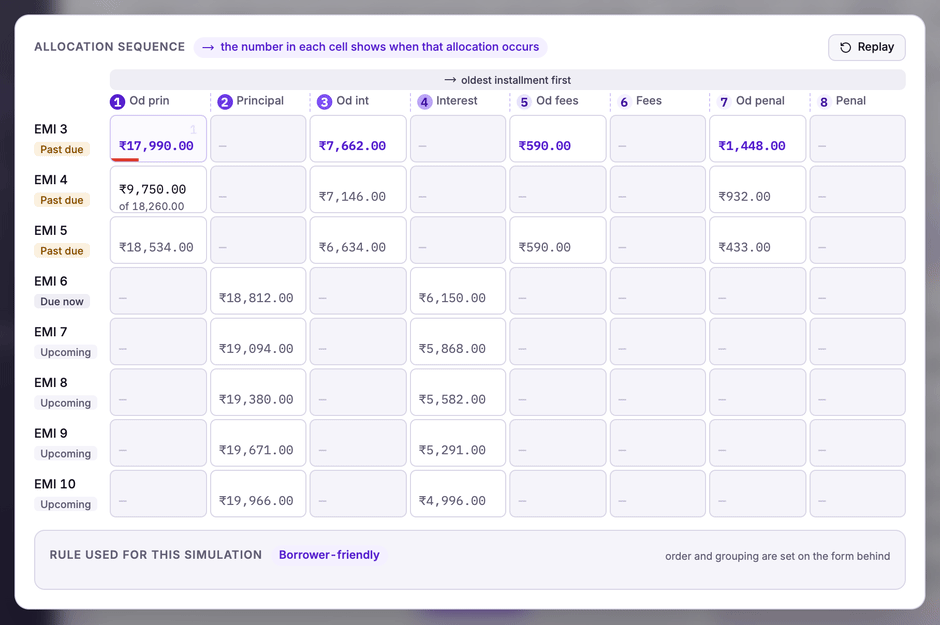
Task: Click EMI 3 overdue penalty ₹1,448.00
Action: tap(758, 138)
